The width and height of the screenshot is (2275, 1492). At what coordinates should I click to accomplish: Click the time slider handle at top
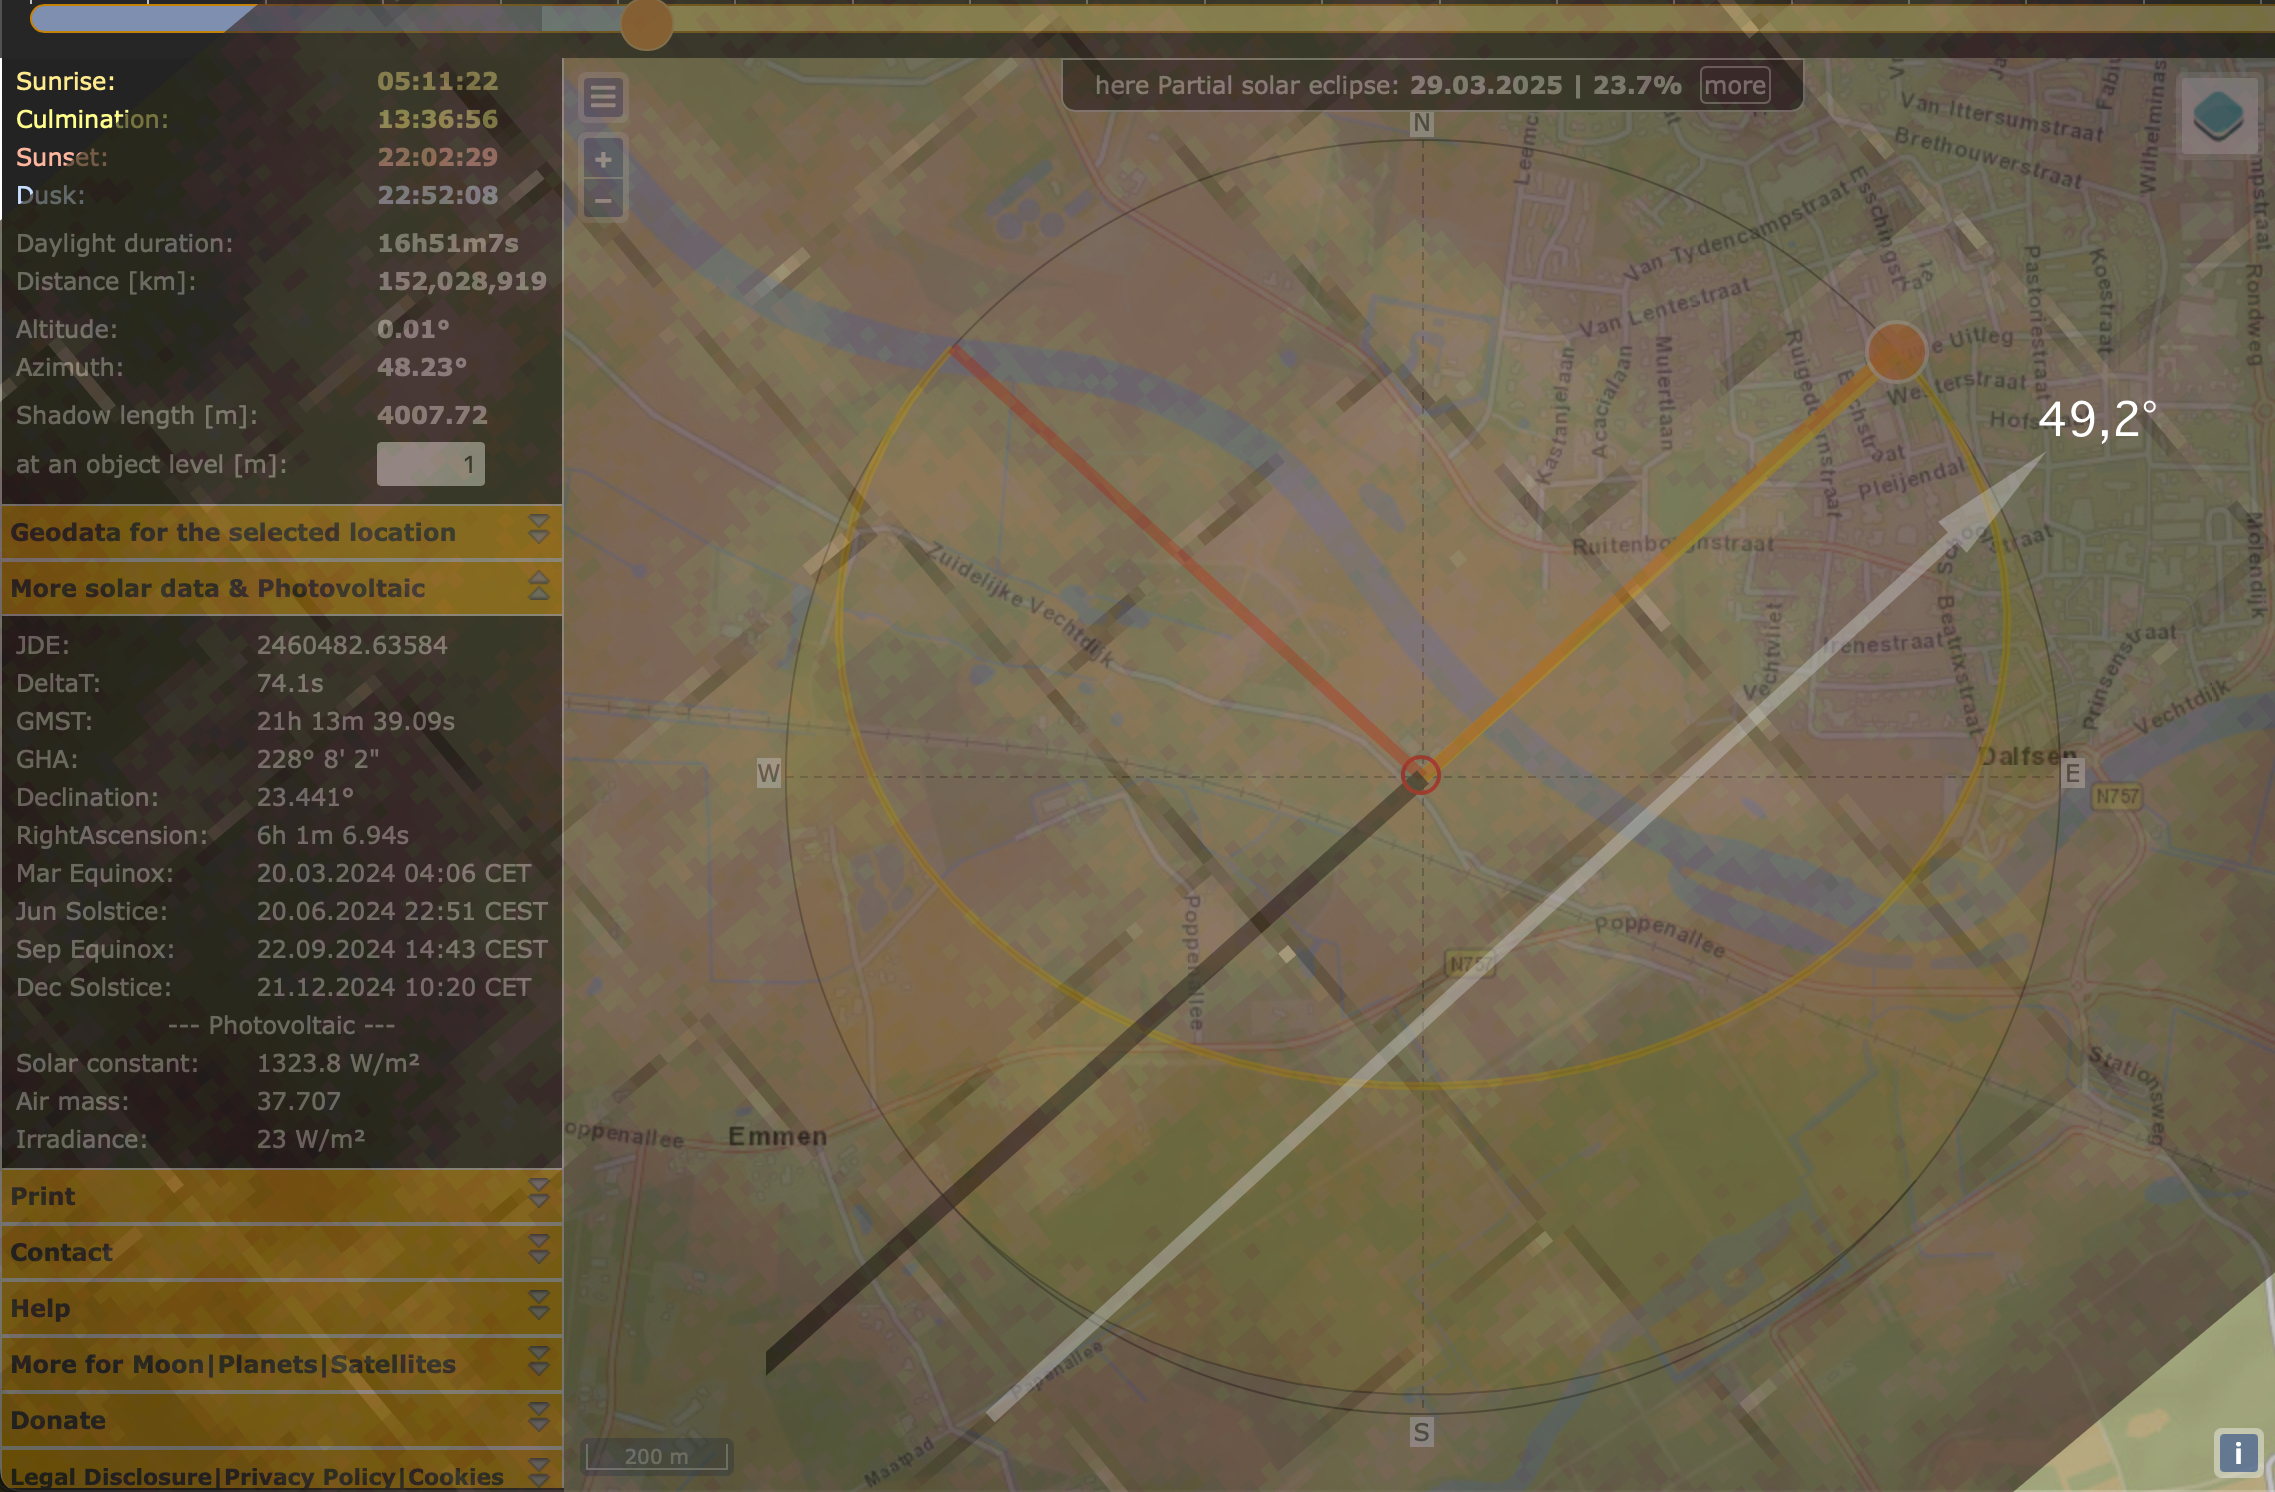[646, 24]
